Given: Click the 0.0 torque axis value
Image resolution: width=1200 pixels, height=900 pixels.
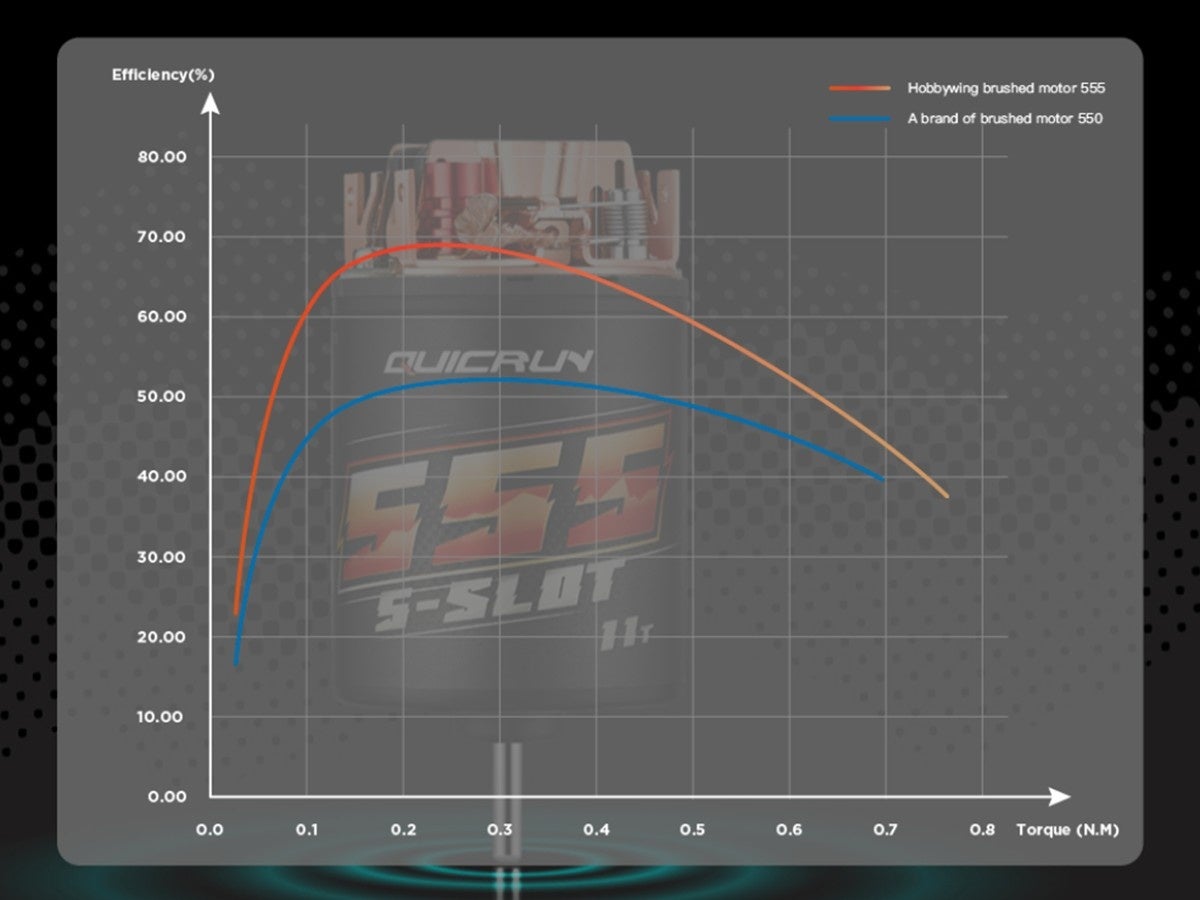Looking at the screenshot, I should point(209,830).
